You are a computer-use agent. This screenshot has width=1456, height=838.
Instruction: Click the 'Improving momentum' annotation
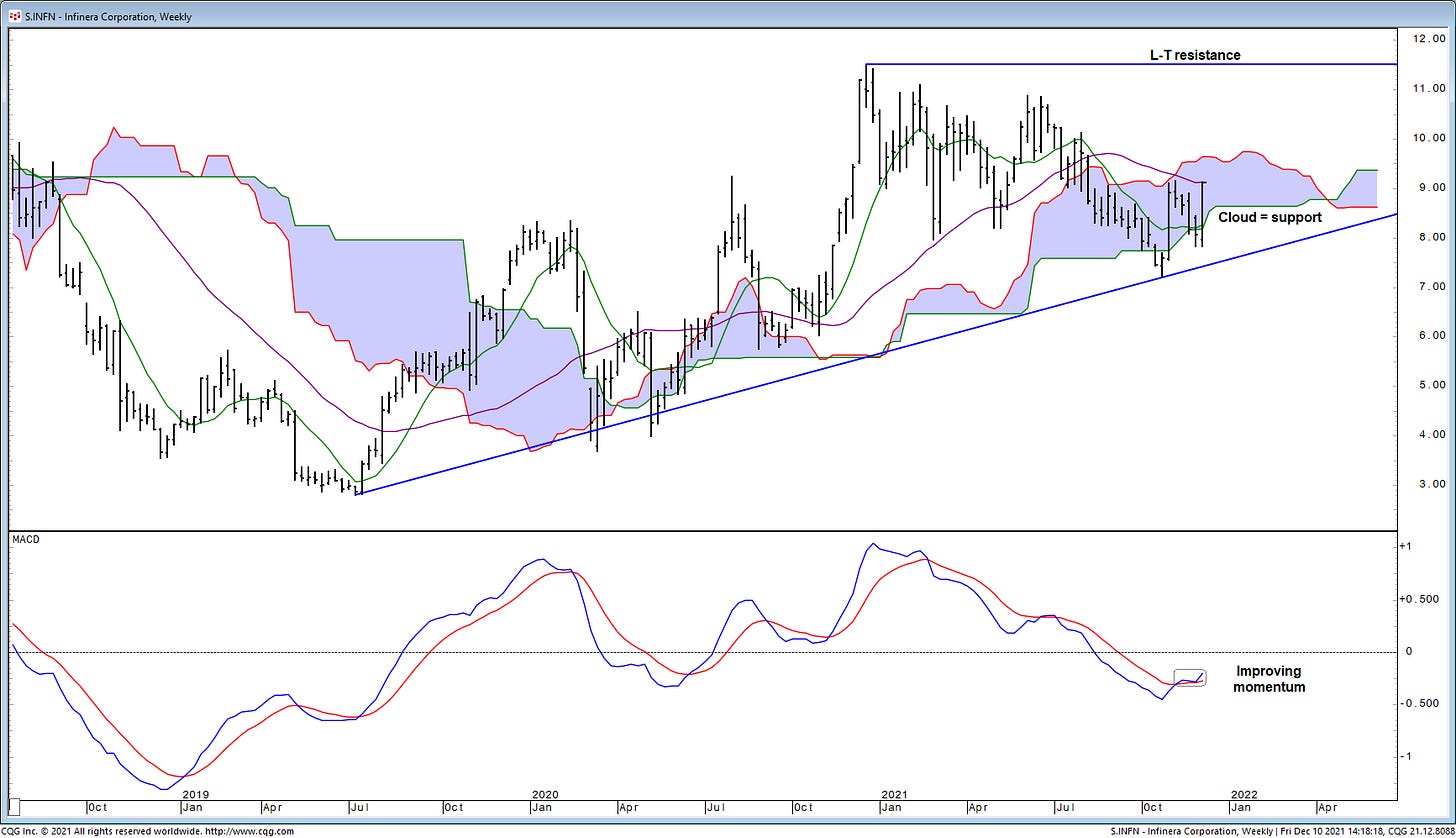pos(1269,679)
